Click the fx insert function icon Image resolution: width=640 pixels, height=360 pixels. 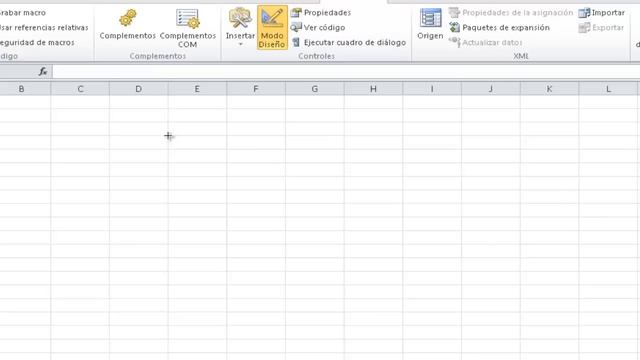click(43, 72)
